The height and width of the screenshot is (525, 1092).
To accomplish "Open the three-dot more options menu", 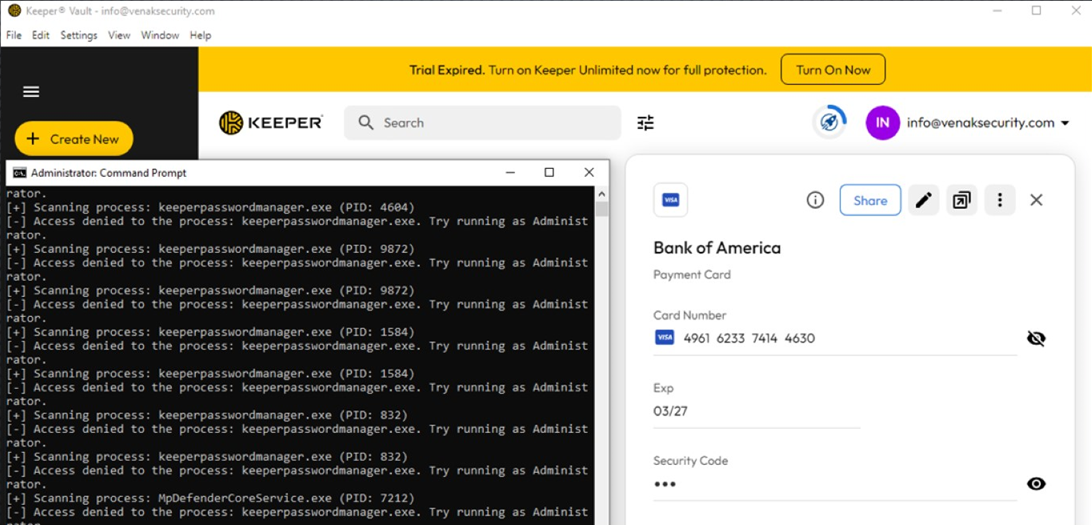I will [999, 201].
